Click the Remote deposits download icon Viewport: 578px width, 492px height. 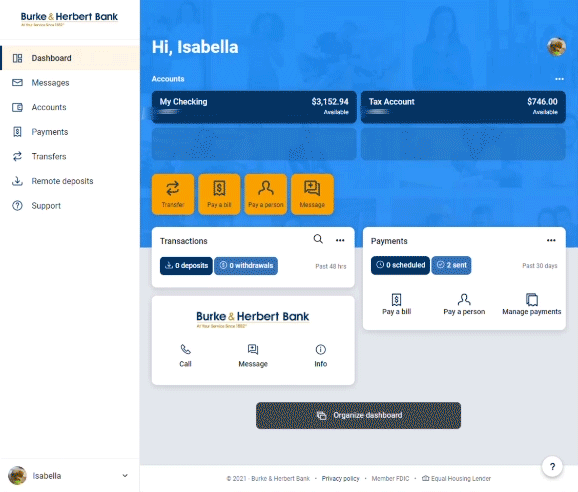tap(17, 181)
